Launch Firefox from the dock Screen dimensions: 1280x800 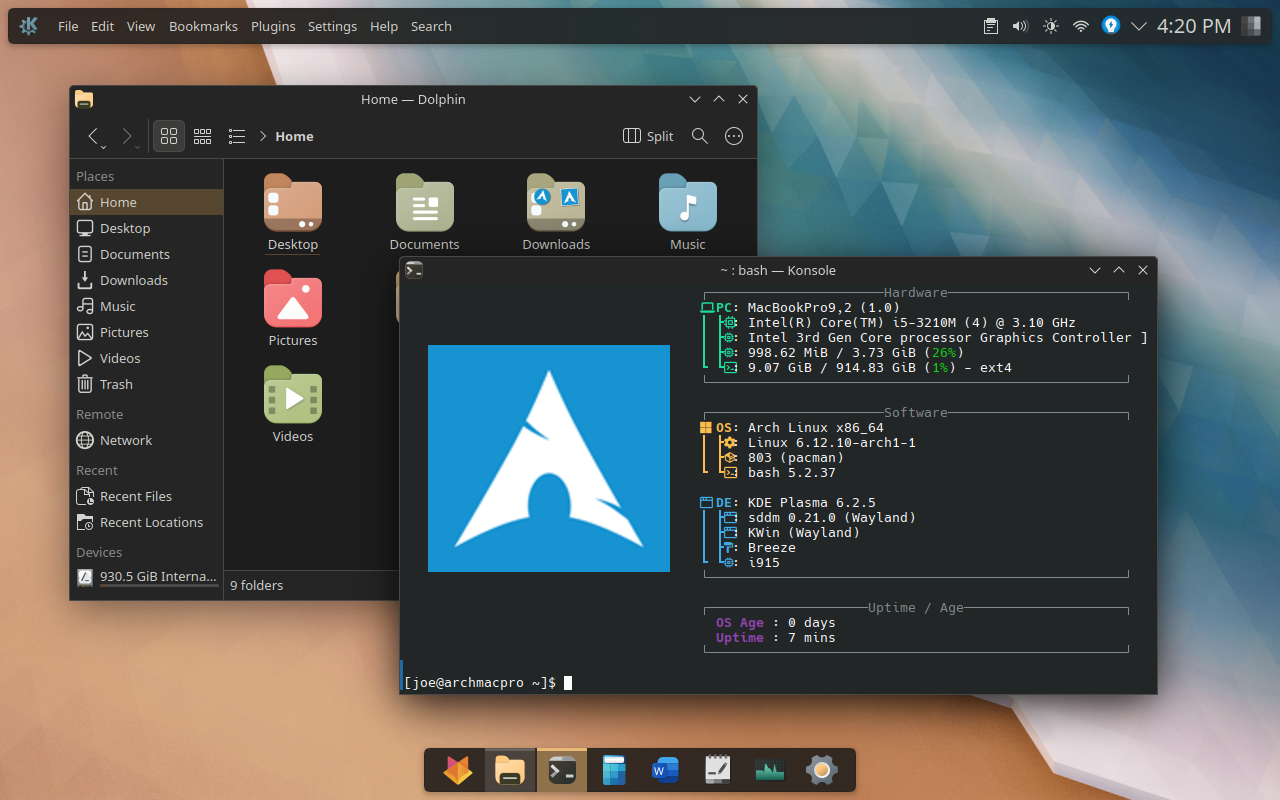[x=458, y=770]
